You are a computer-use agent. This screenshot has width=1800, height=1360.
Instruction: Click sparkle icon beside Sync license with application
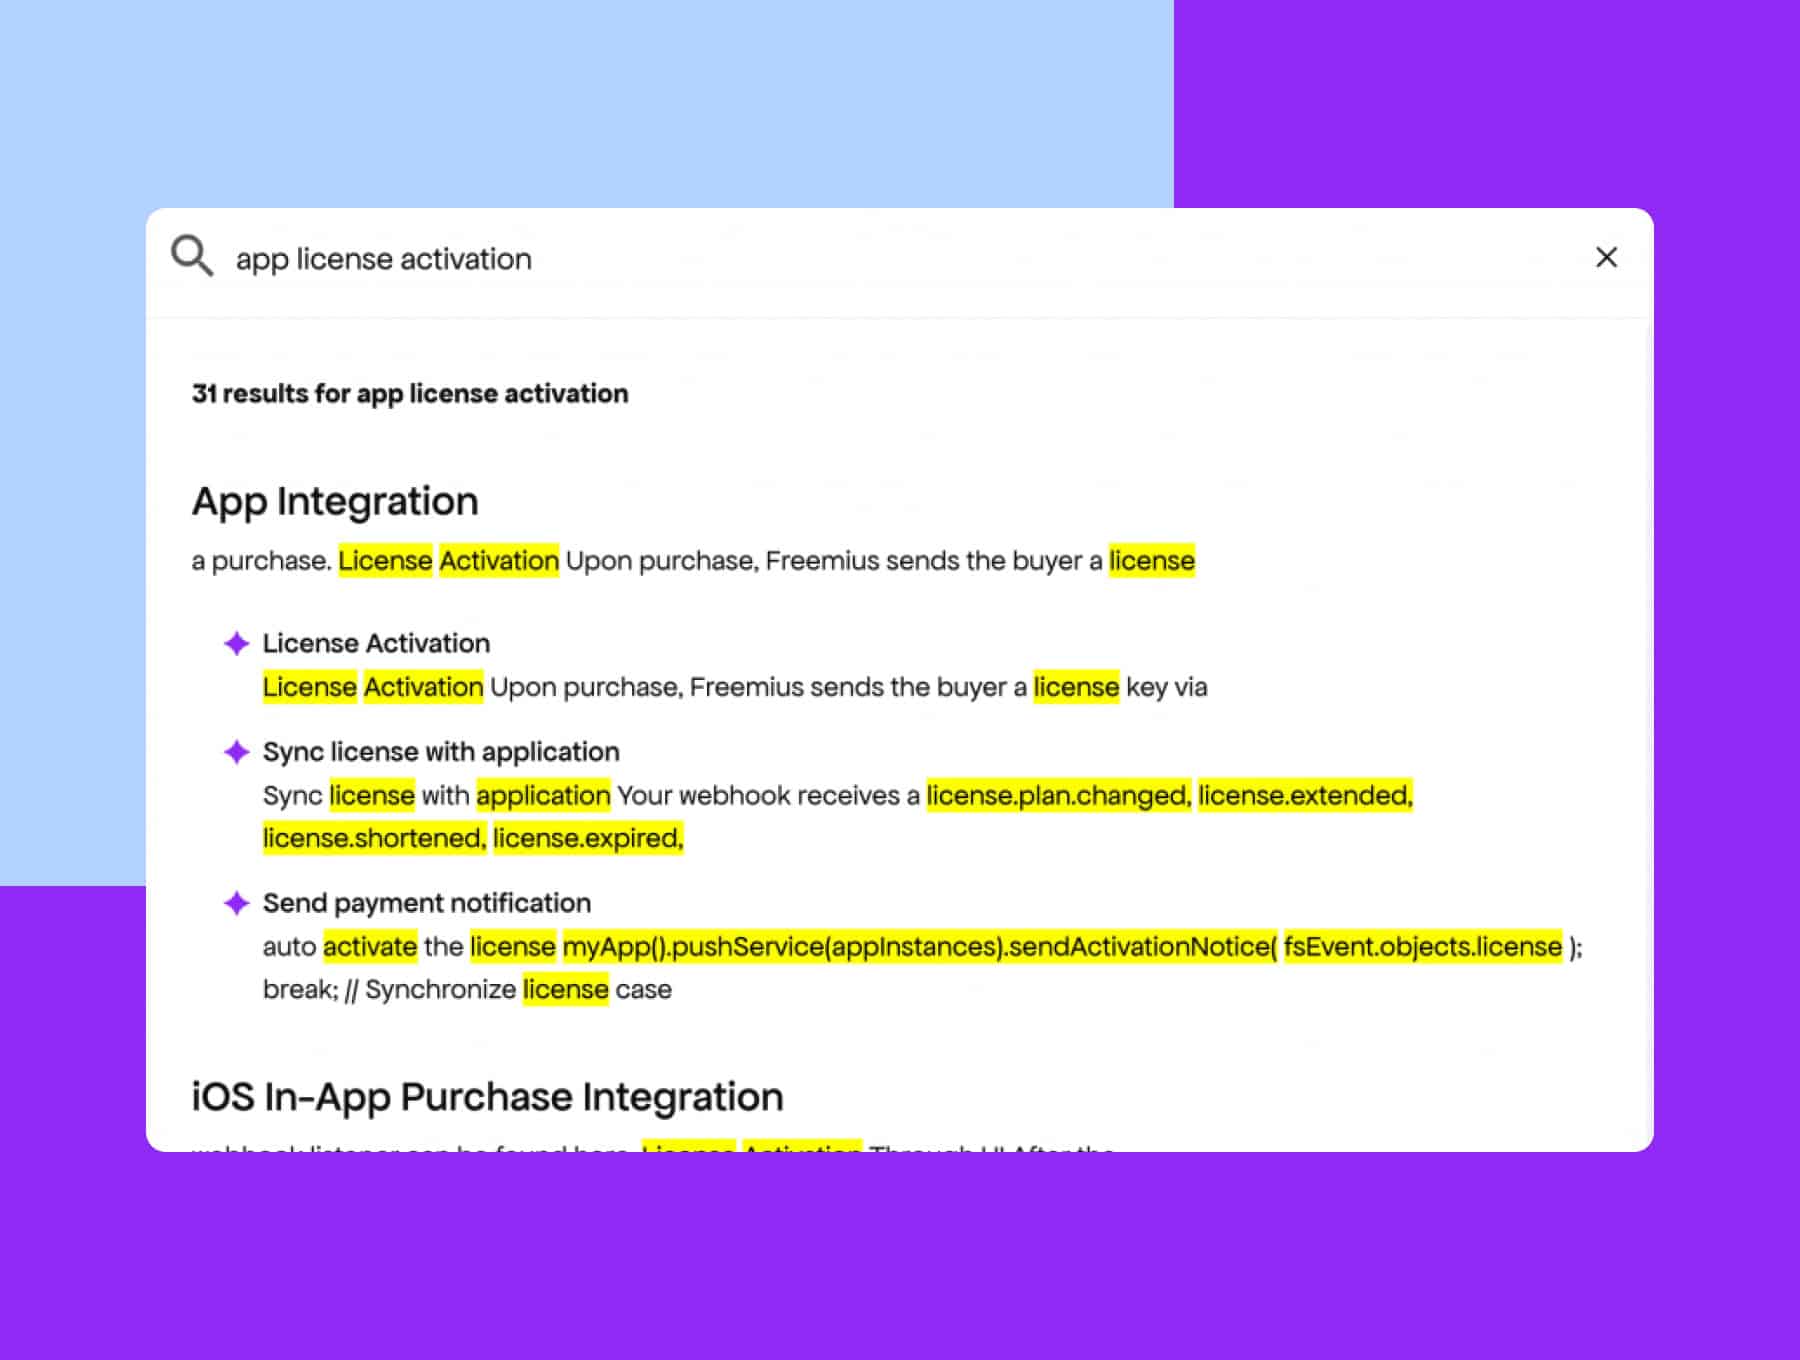coord(237,752)
